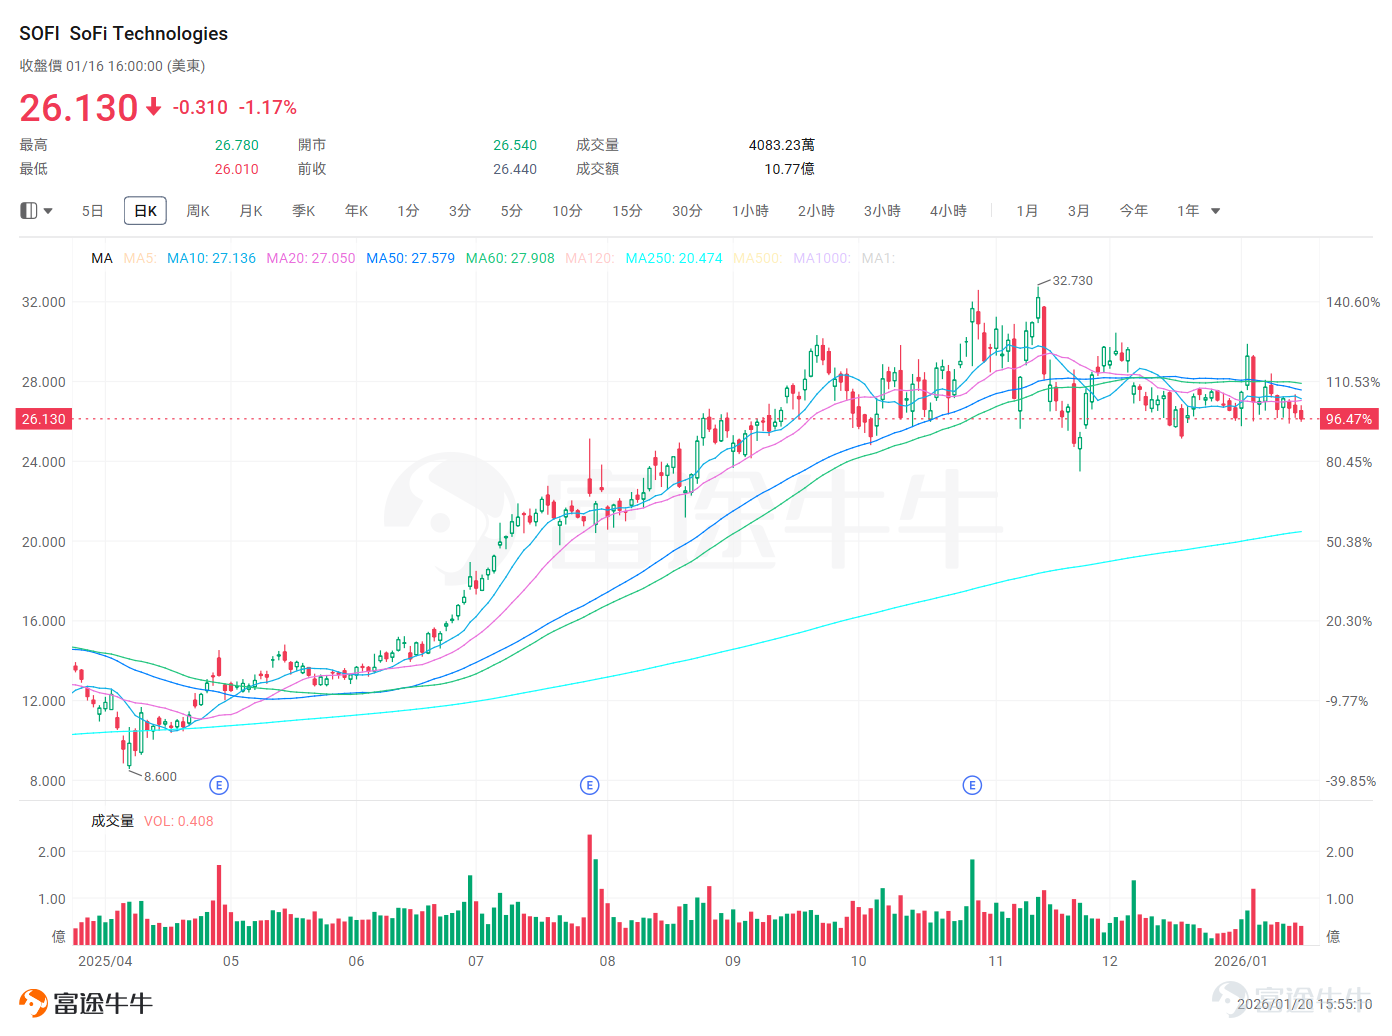Click the -1.17% change value
This screenshot has width=1392, height=1036.
pyautogui.click(x=268, y=107)
